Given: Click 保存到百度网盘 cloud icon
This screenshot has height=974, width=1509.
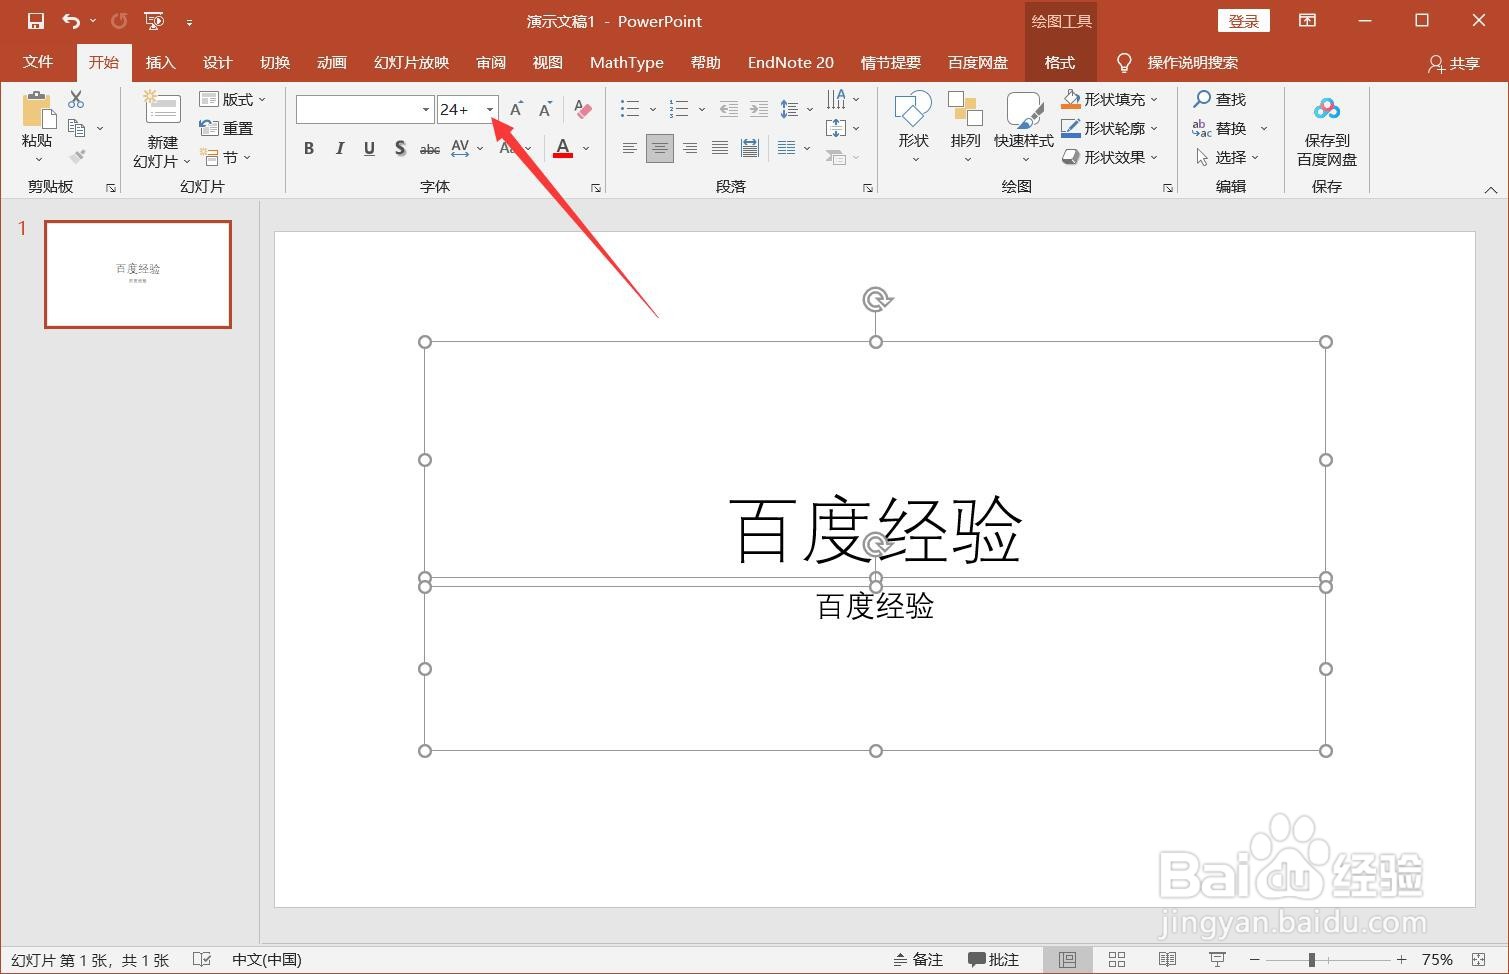Looking at the screenshot, I should (x=1326, y=108).
